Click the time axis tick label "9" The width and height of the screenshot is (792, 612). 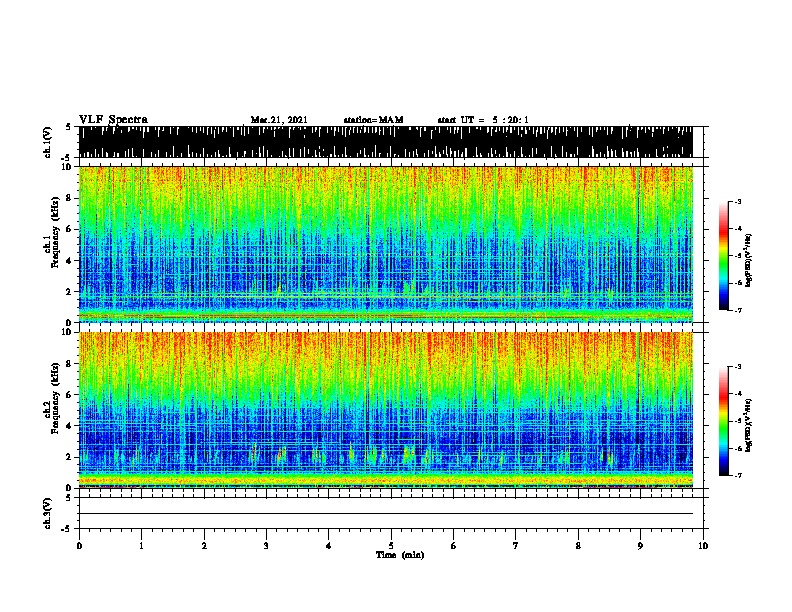(640, 546)
